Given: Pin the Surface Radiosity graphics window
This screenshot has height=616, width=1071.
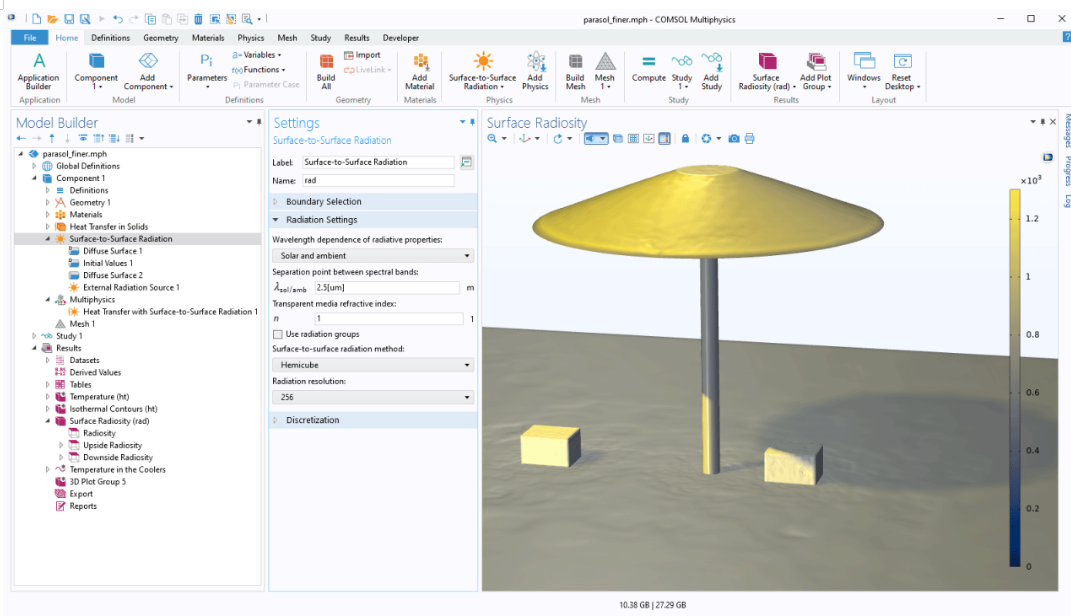Looking at the screenshot, I should (1042, 122).
